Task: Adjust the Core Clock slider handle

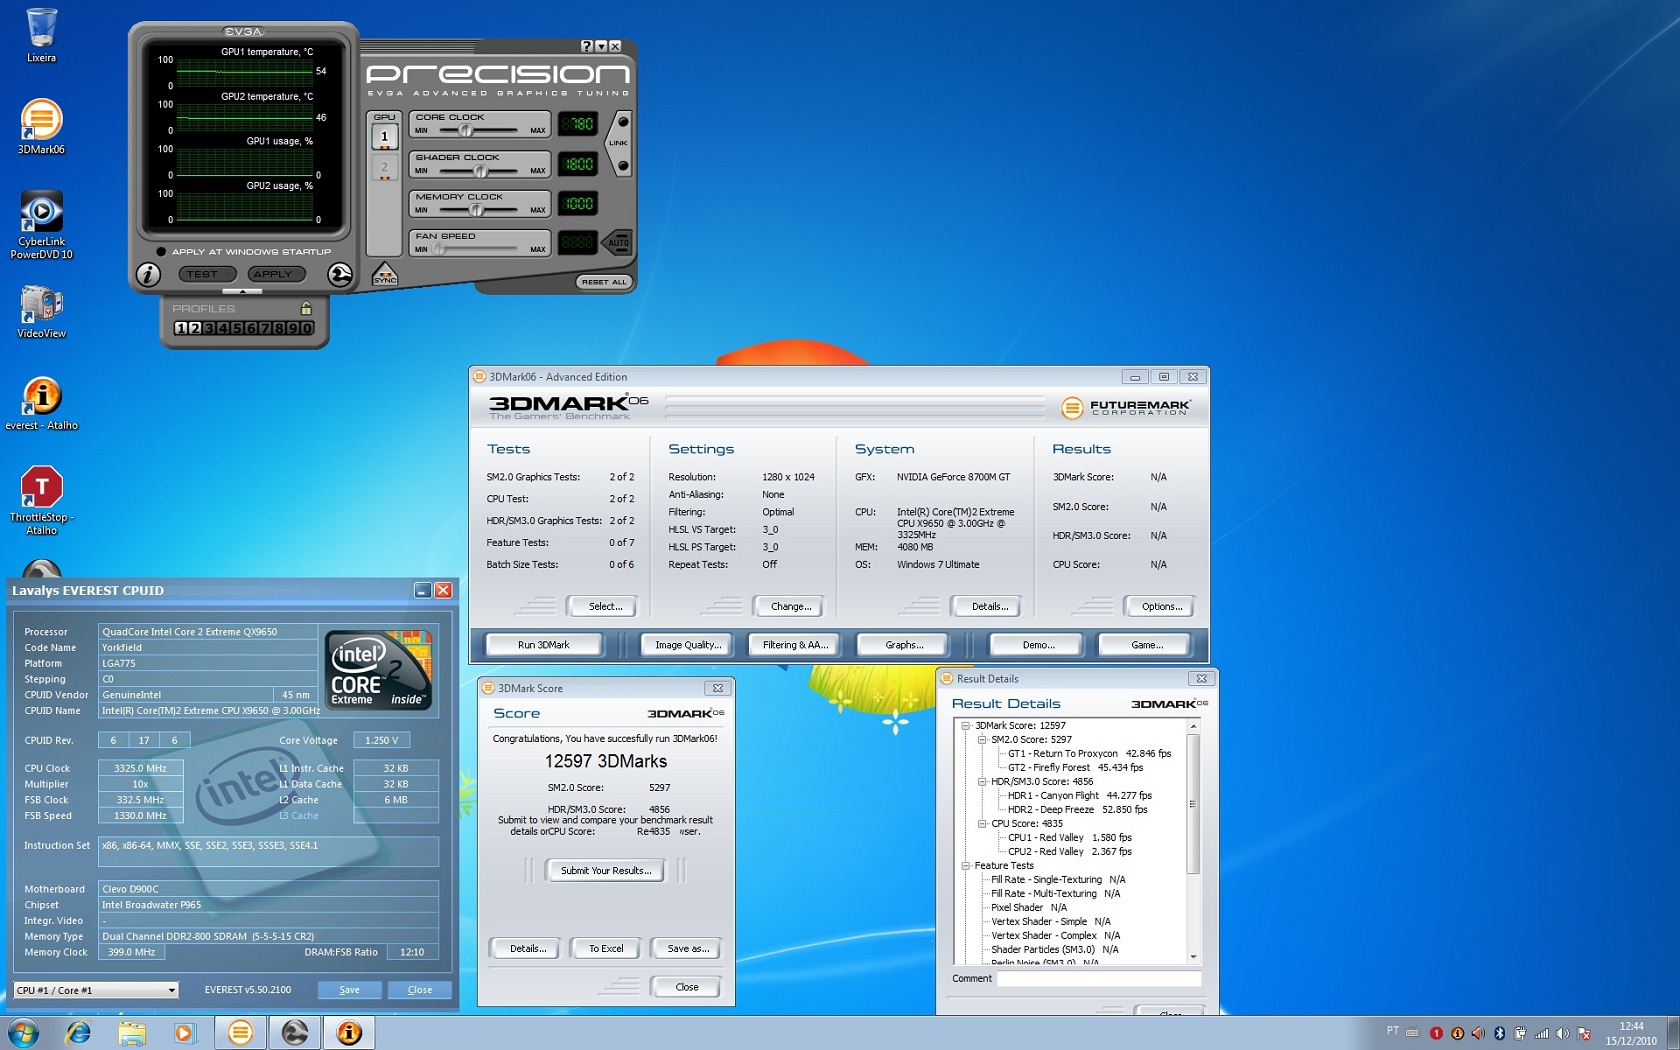Action: tap(466, 130)
